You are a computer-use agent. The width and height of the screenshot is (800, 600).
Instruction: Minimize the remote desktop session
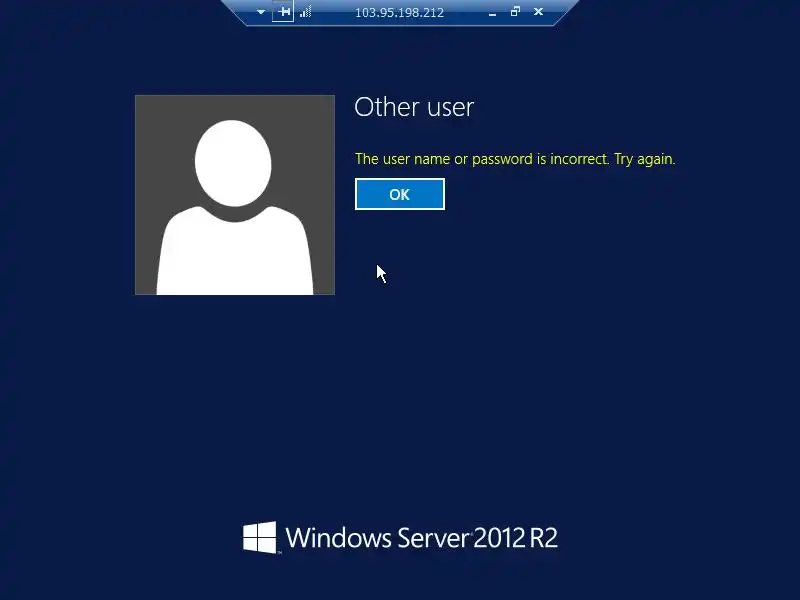coord(492,13)
